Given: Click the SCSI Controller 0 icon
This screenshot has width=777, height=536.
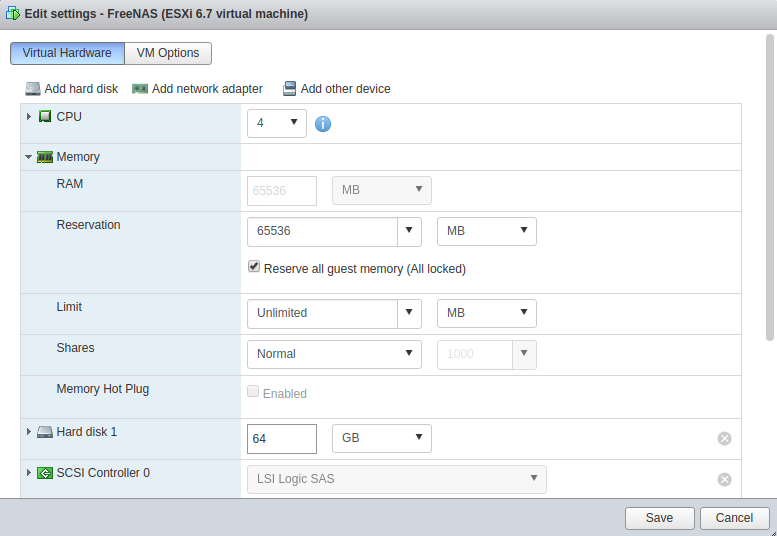Looking at the screenshot, I should (x=45, y=473).
